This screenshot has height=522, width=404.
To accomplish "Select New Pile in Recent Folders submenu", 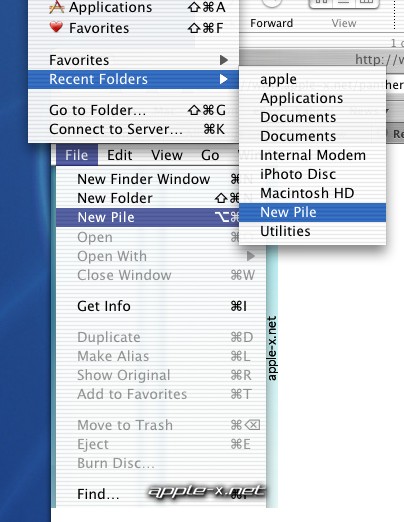I will (x=312, y=212).
